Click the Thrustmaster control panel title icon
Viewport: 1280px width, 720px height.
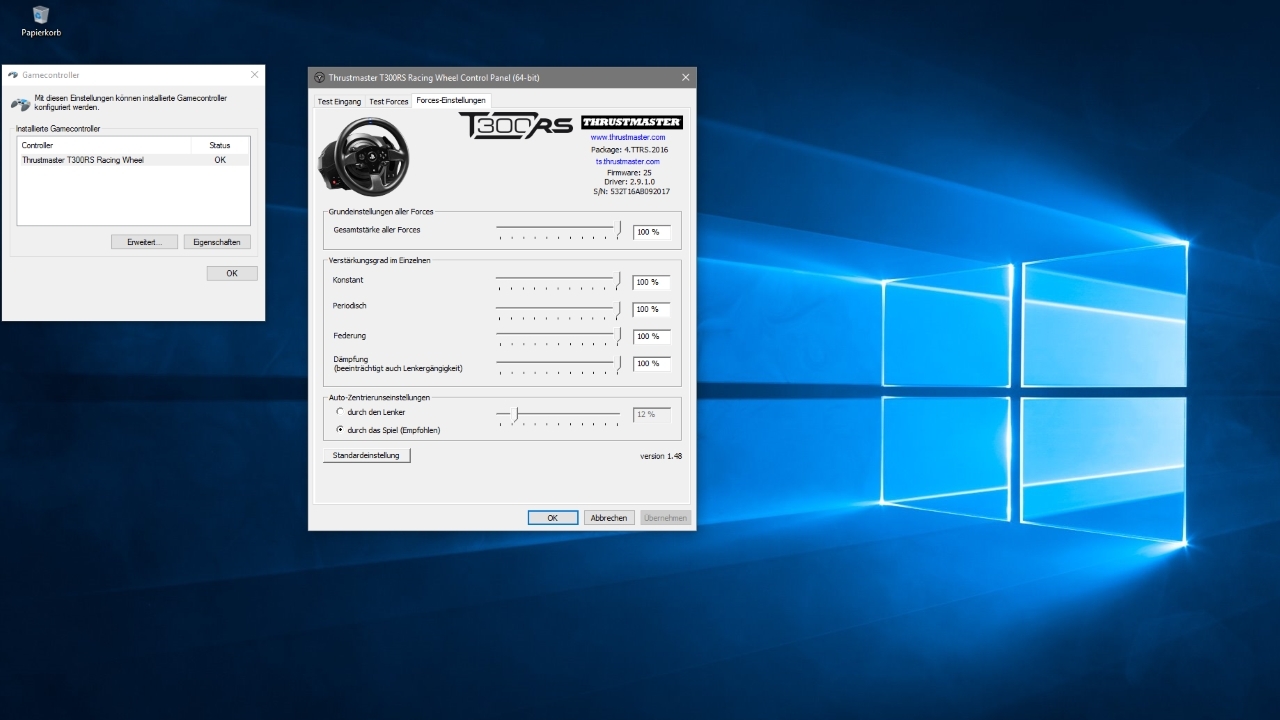pyautogui.click(x=319, y=77)
